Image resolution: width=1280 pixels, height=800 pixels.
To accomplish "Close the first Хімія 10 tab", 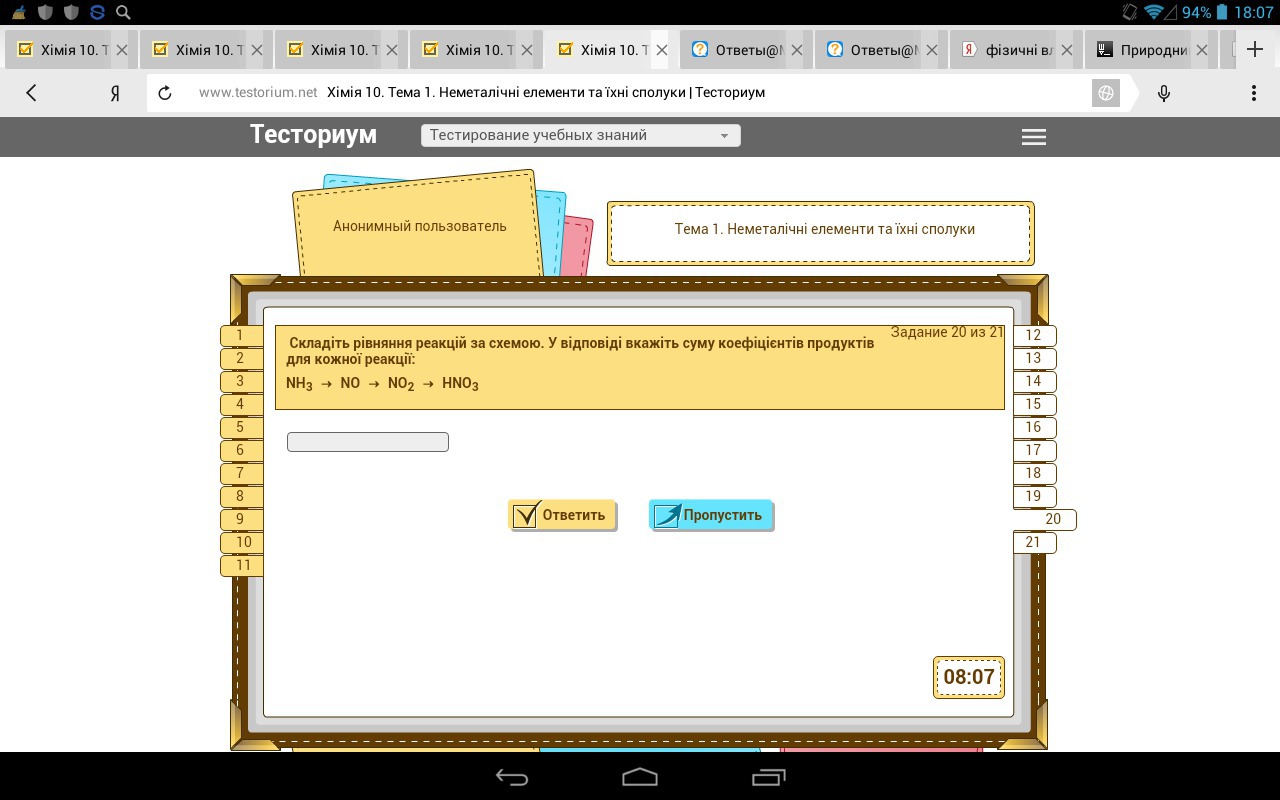I will coord(122,50).
